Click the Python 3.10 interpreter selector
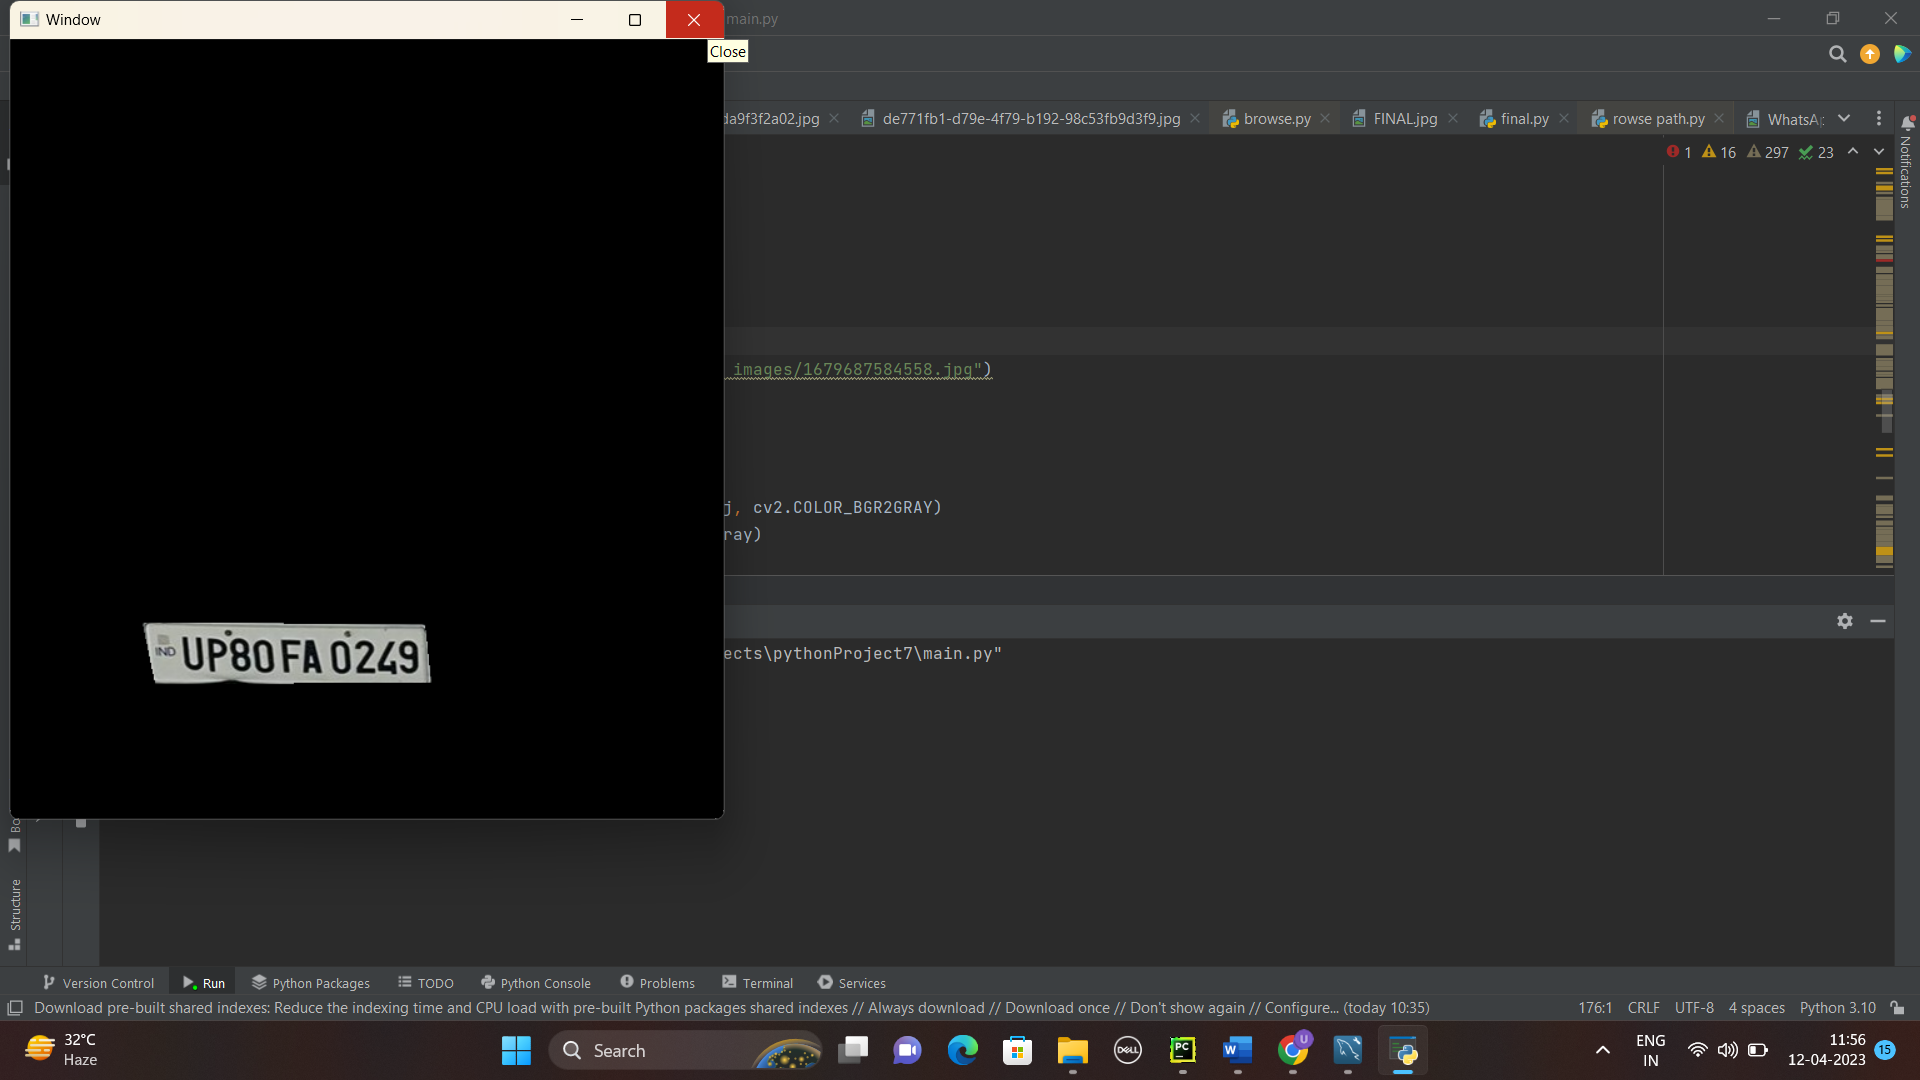The image size is (1920, 1080). click(1837, 1008)
